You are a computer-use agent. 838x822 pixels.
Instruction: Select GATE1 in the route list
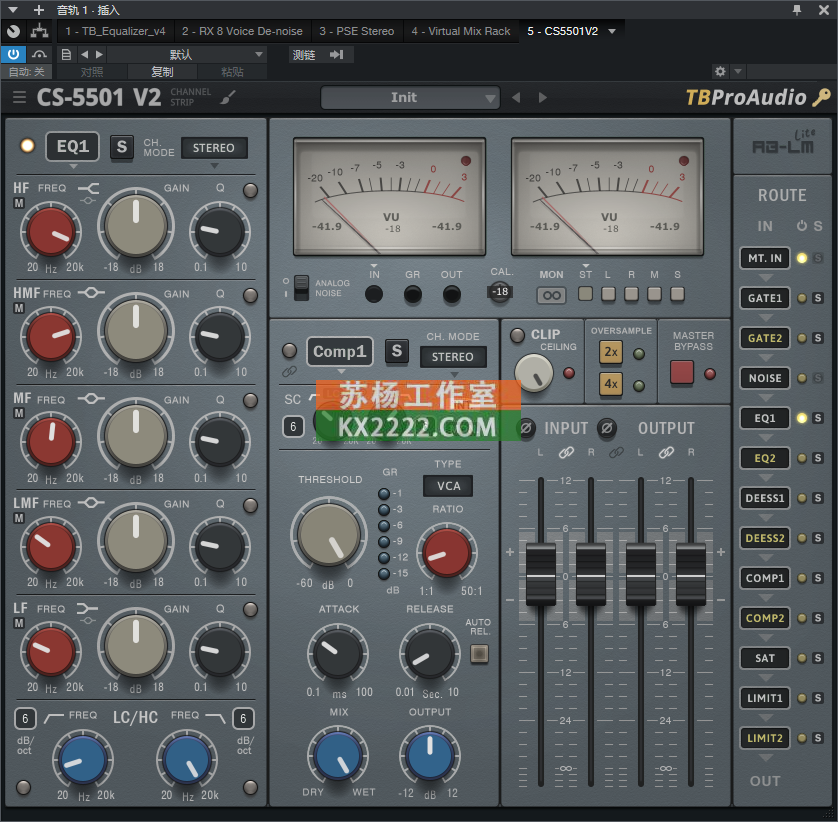[x=765, y=298]
